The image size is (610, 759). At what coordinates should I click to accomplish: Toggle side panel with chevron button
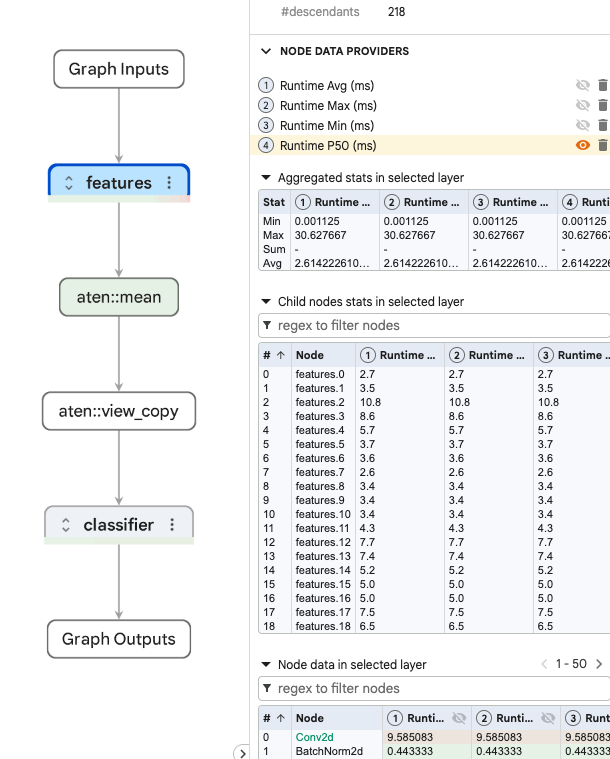pyautogui.click(x=242, y=753)
